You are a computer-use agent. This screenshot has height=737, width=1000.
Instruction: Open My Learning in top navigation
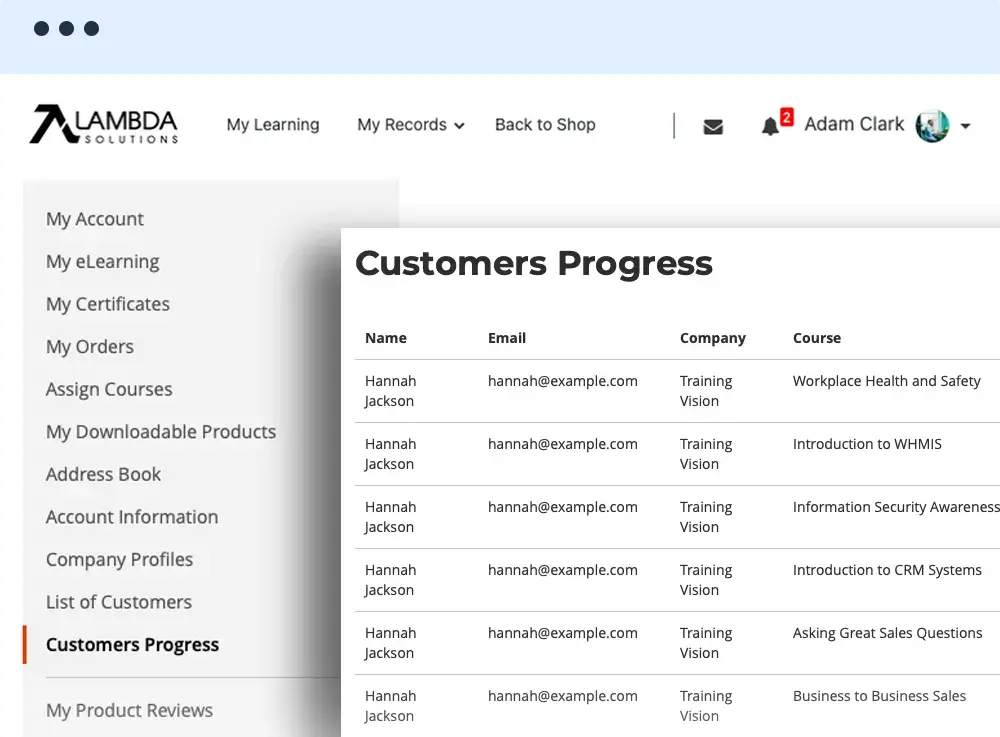click(273, 125)
